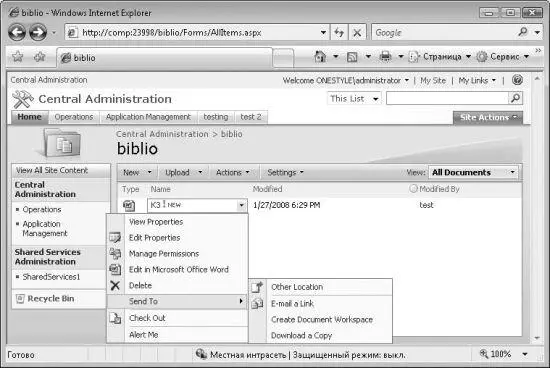This screenshot has width=550, height=368.
Task: Click the Google search input field
Action: (444, 33)
